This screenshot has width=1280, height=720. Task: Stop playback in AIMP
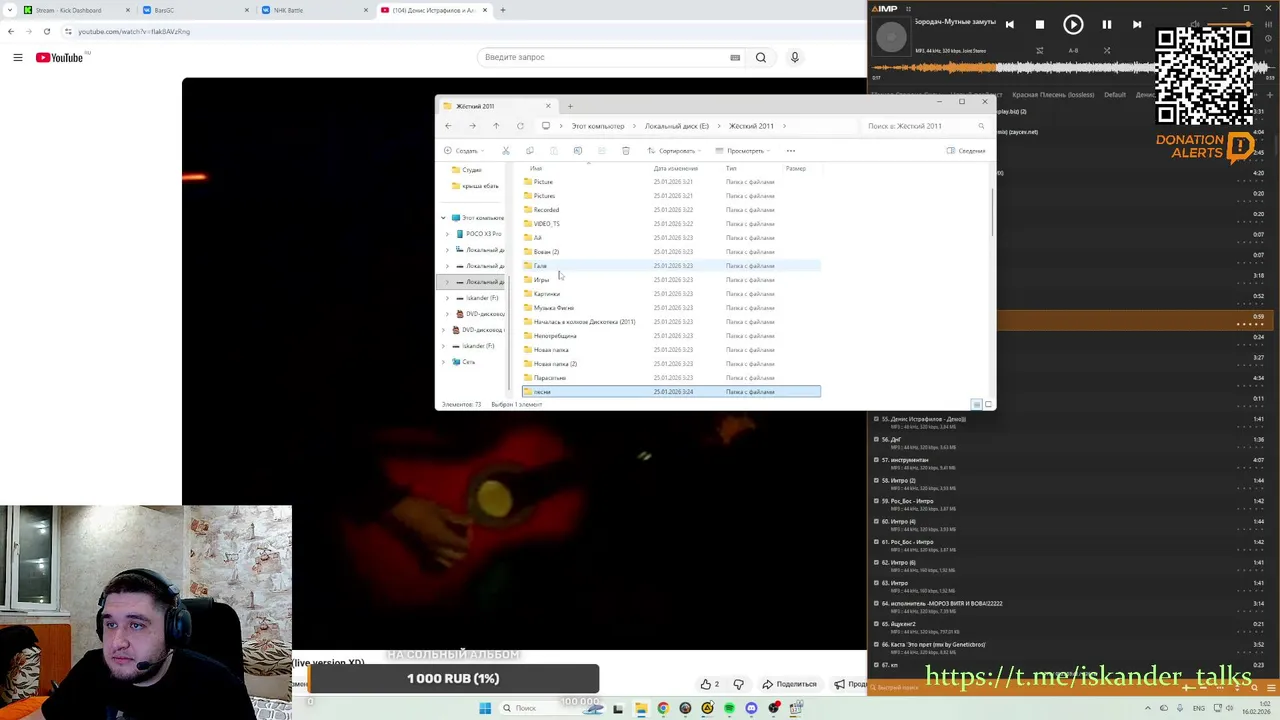click(x=1040, y=24)
